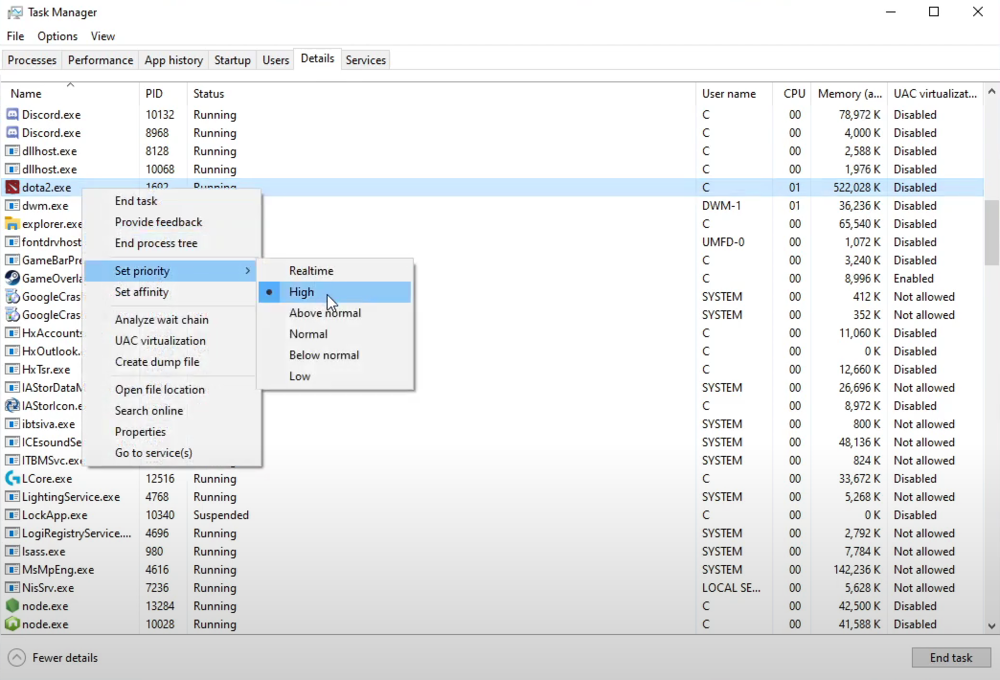Viewport: 1000px width, 680px height.
Task: Switch to the Performance tab
Action: (100, 60)
